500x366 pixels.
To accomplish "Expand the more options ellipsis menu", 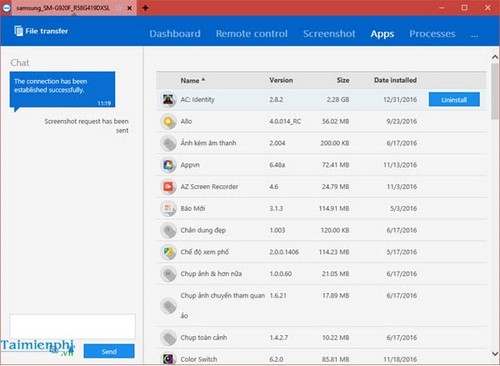I will coord(474,35).
